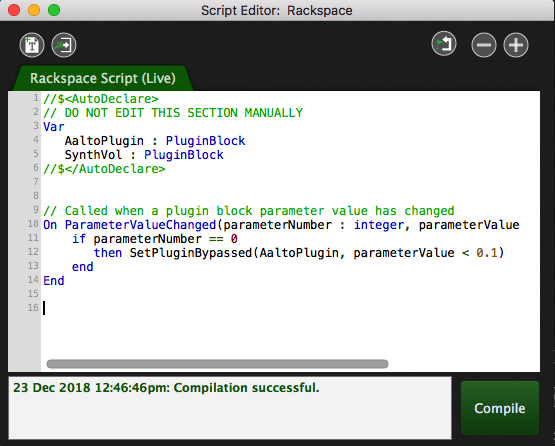The image size is (555, 446).
Task: Click the //$</AutoDeclare> closing comment
Action: coord(104,169)
